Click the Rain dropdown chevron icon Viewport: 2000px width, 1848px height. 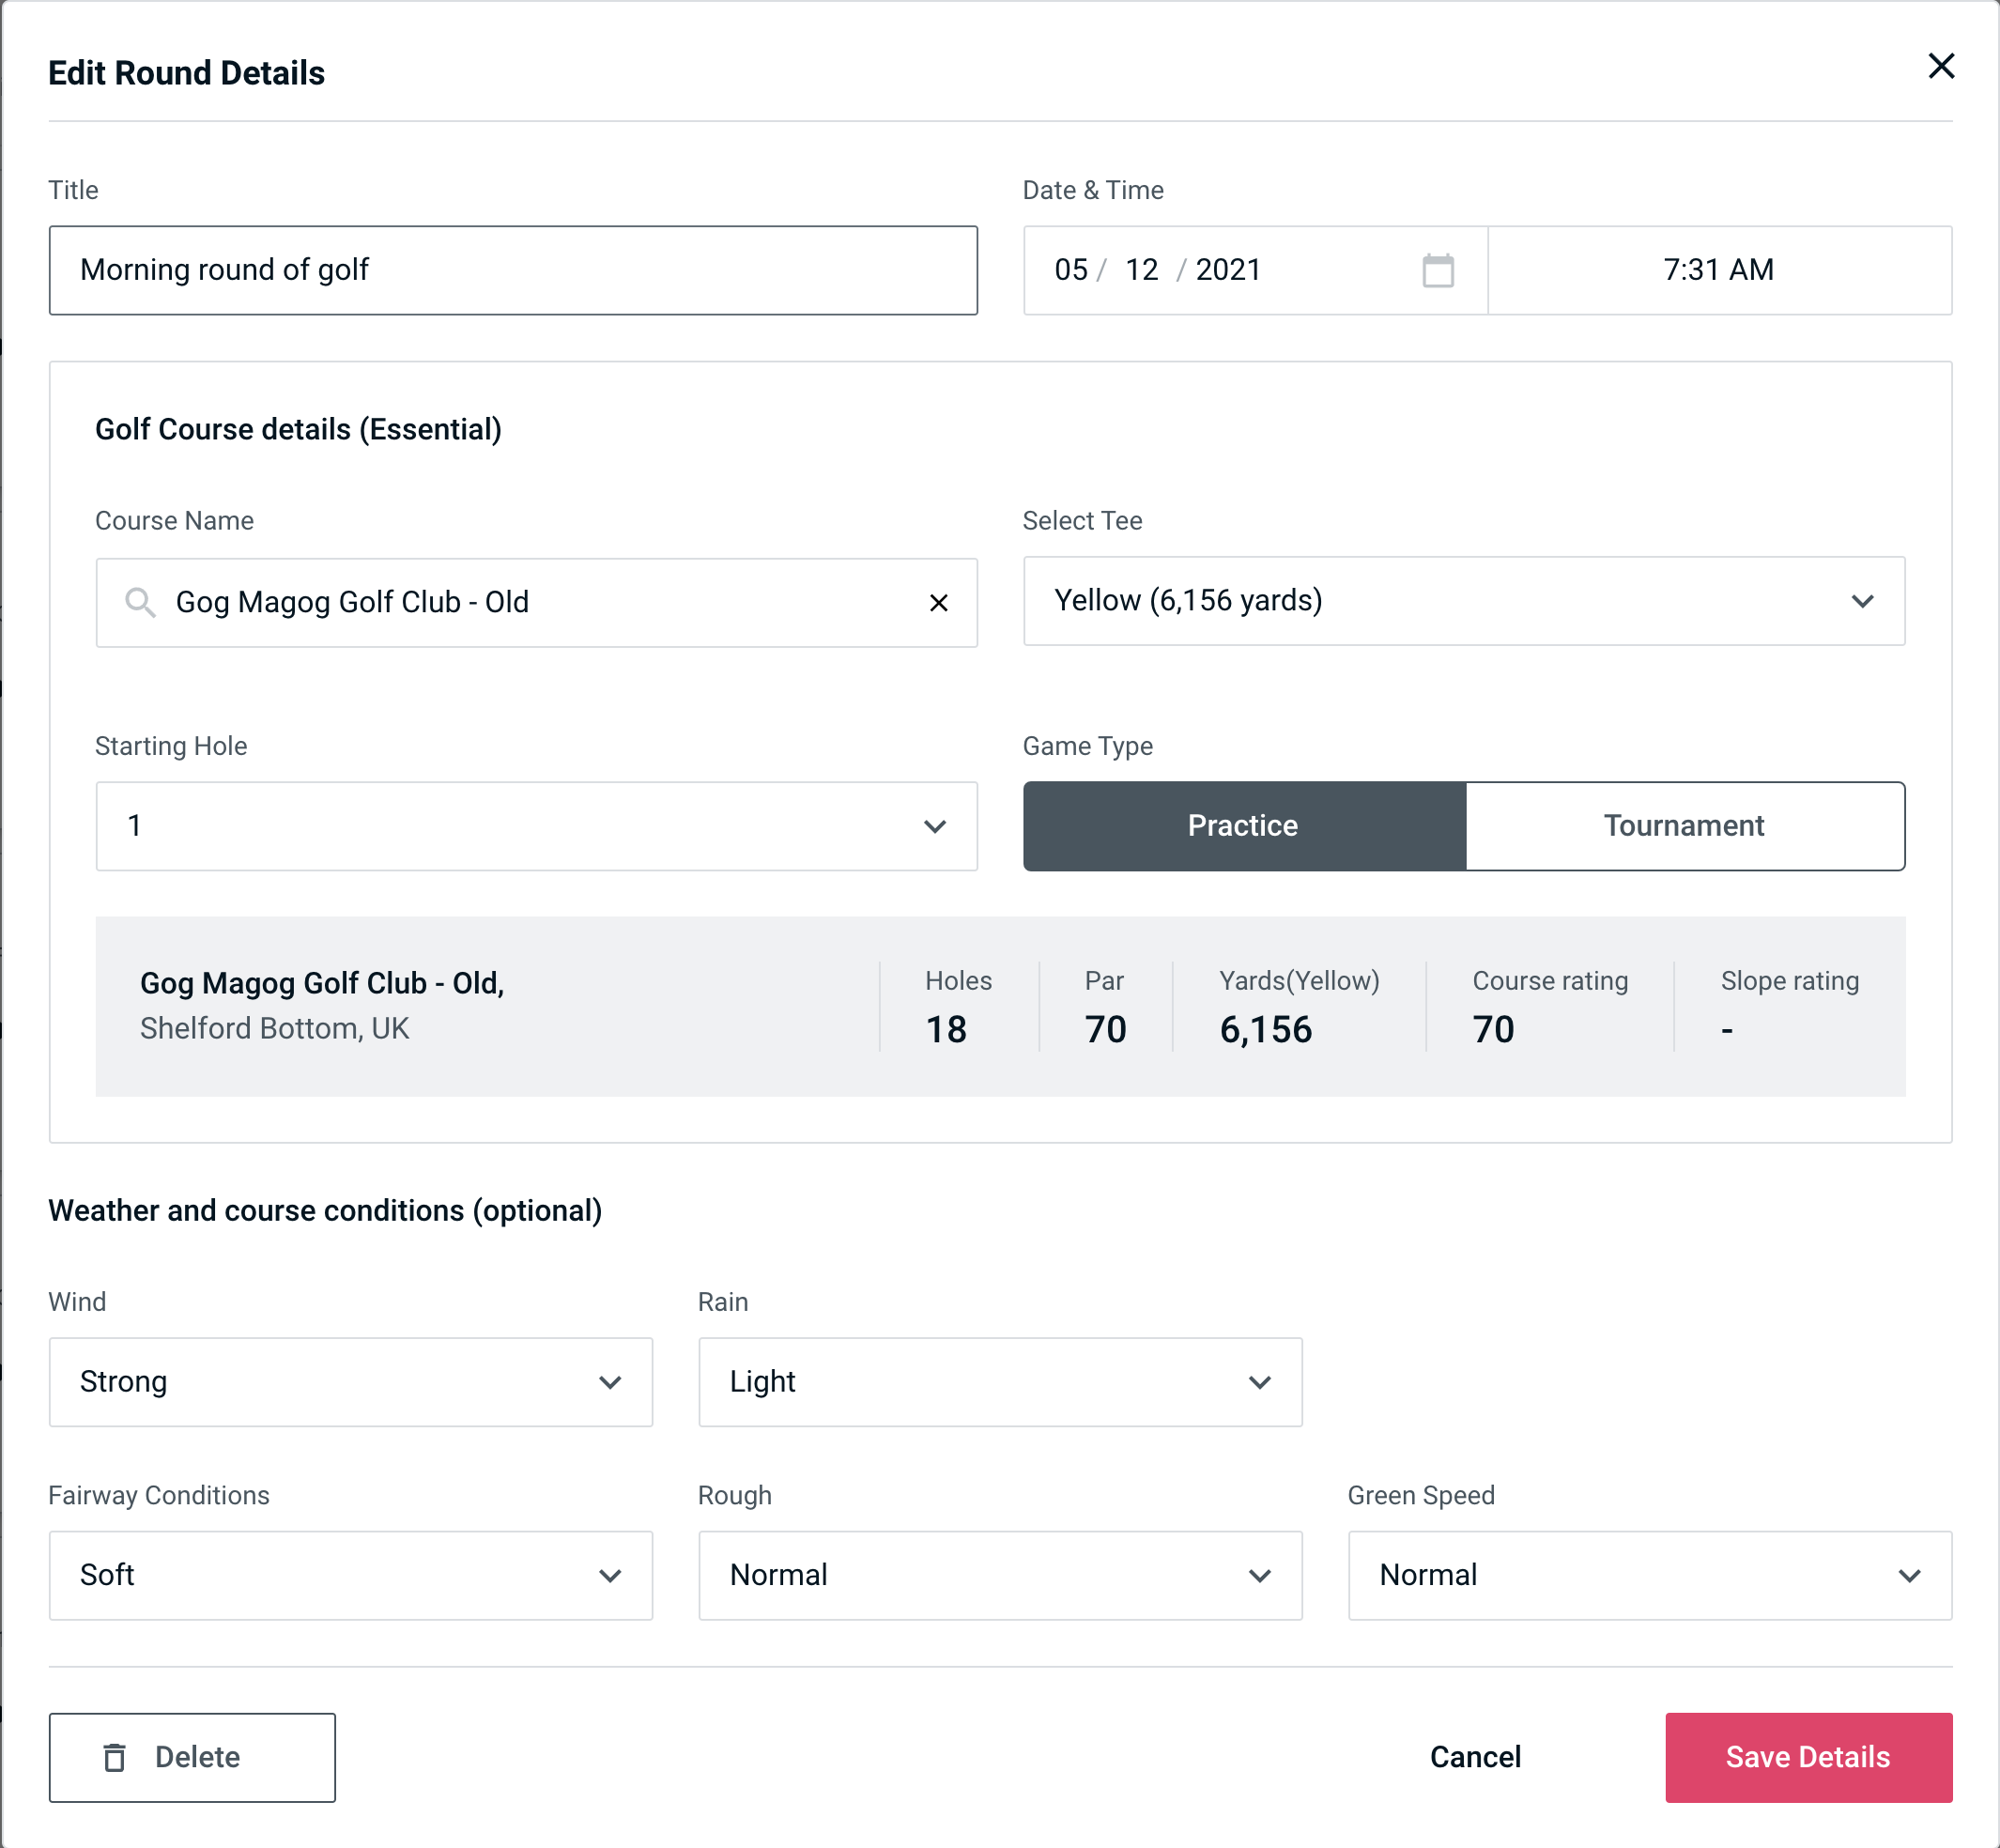pos(1259,1383)
